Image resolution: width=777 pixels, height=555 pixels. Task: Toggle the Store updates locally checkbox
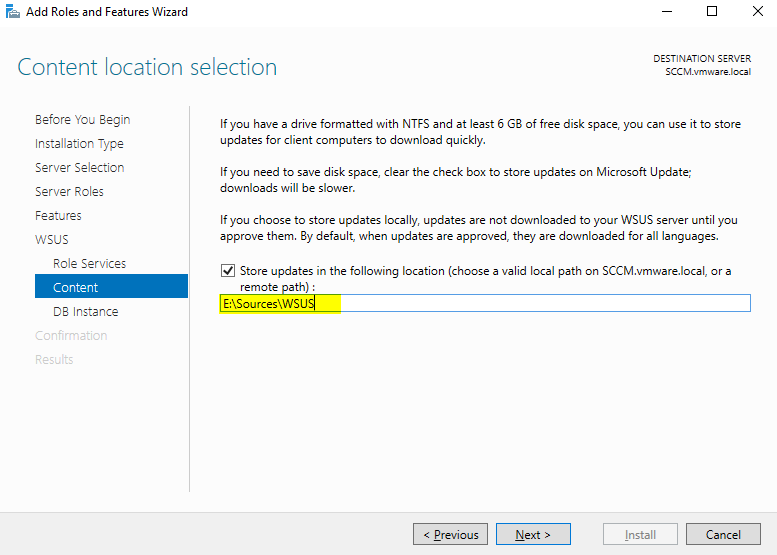click(x=228, y=271)
